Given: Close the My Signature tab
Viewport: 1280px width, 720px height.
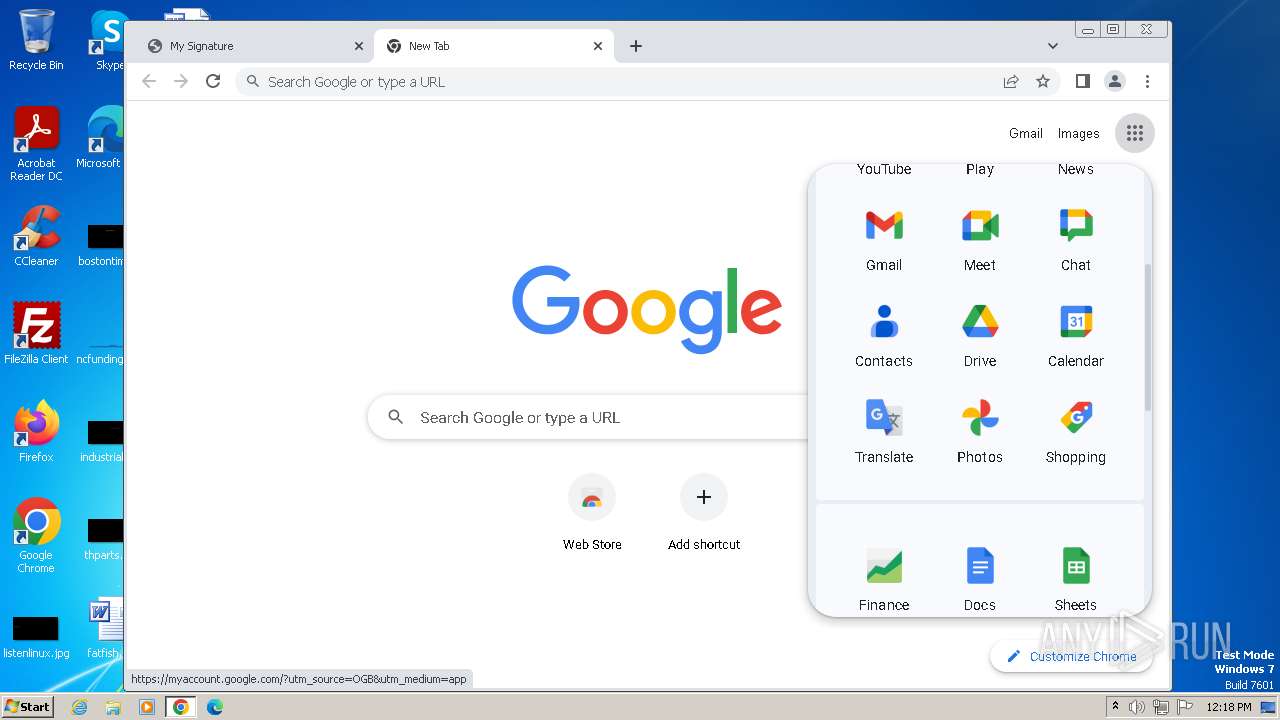Looking at the screenshot, I should 359,46.
